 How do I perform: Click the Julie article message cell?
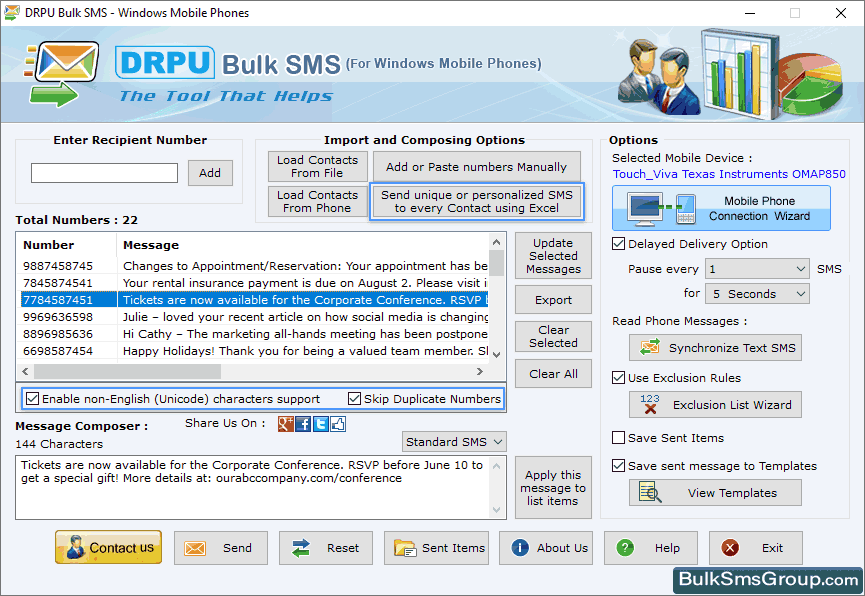pyautogui.click(x=305, y=317)
